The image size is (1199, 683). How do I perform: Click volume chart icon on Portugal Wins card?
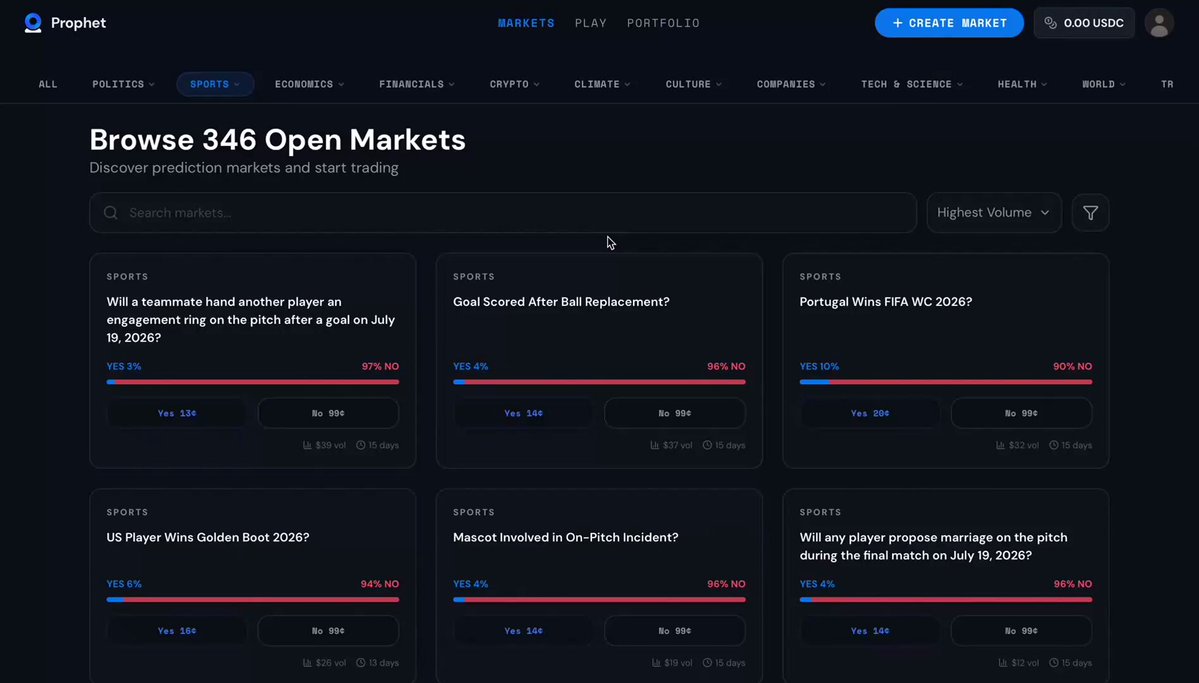[1000, 445]
